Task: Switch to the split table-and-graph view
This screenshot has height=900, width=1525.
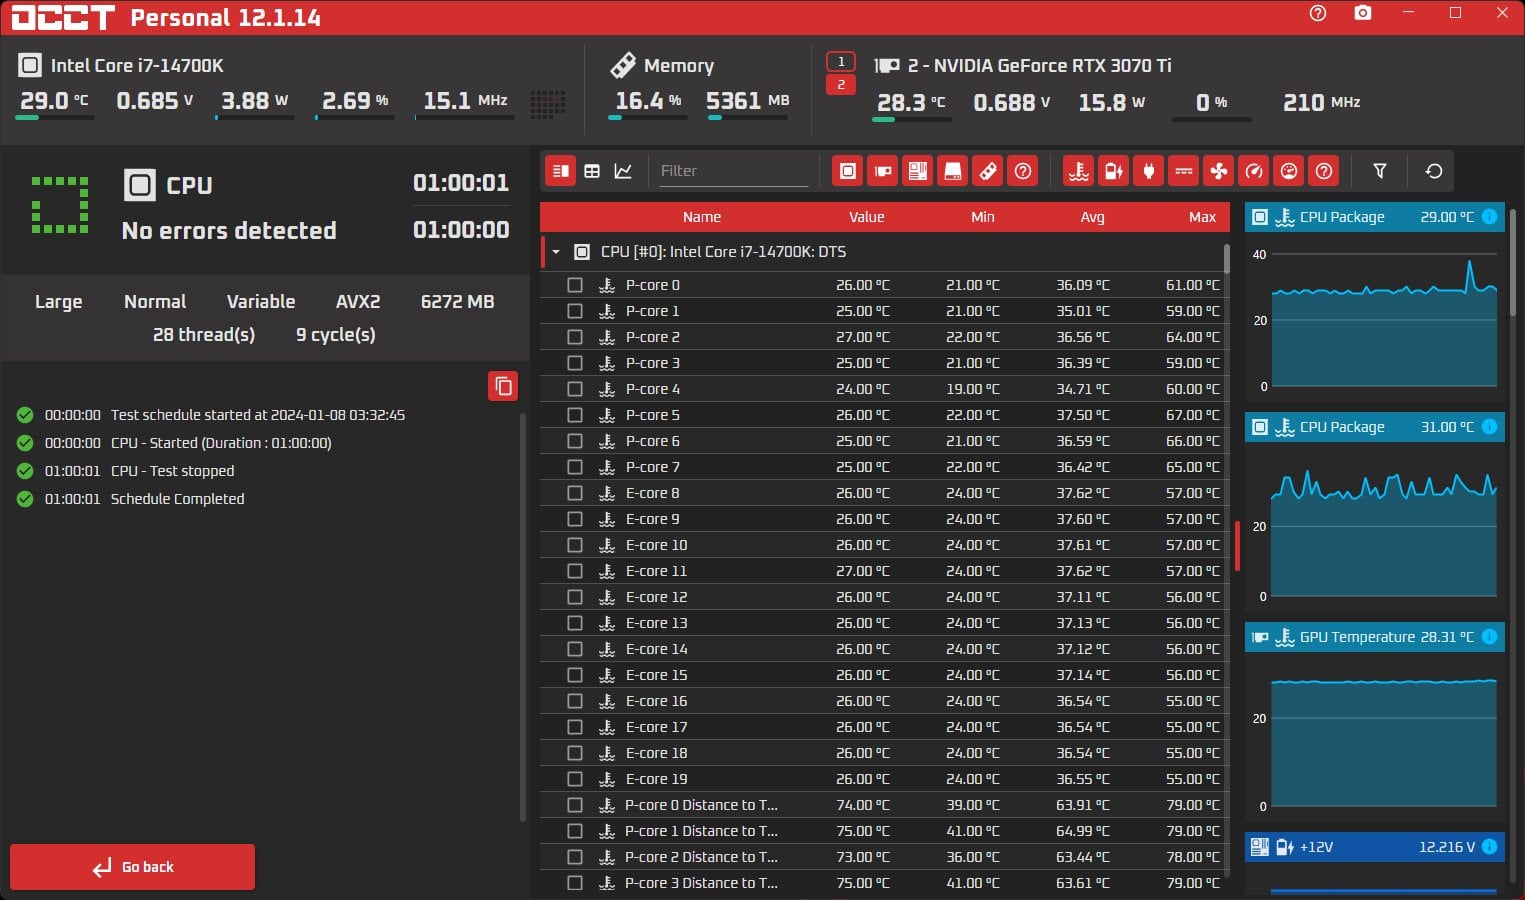Action: 561,171
